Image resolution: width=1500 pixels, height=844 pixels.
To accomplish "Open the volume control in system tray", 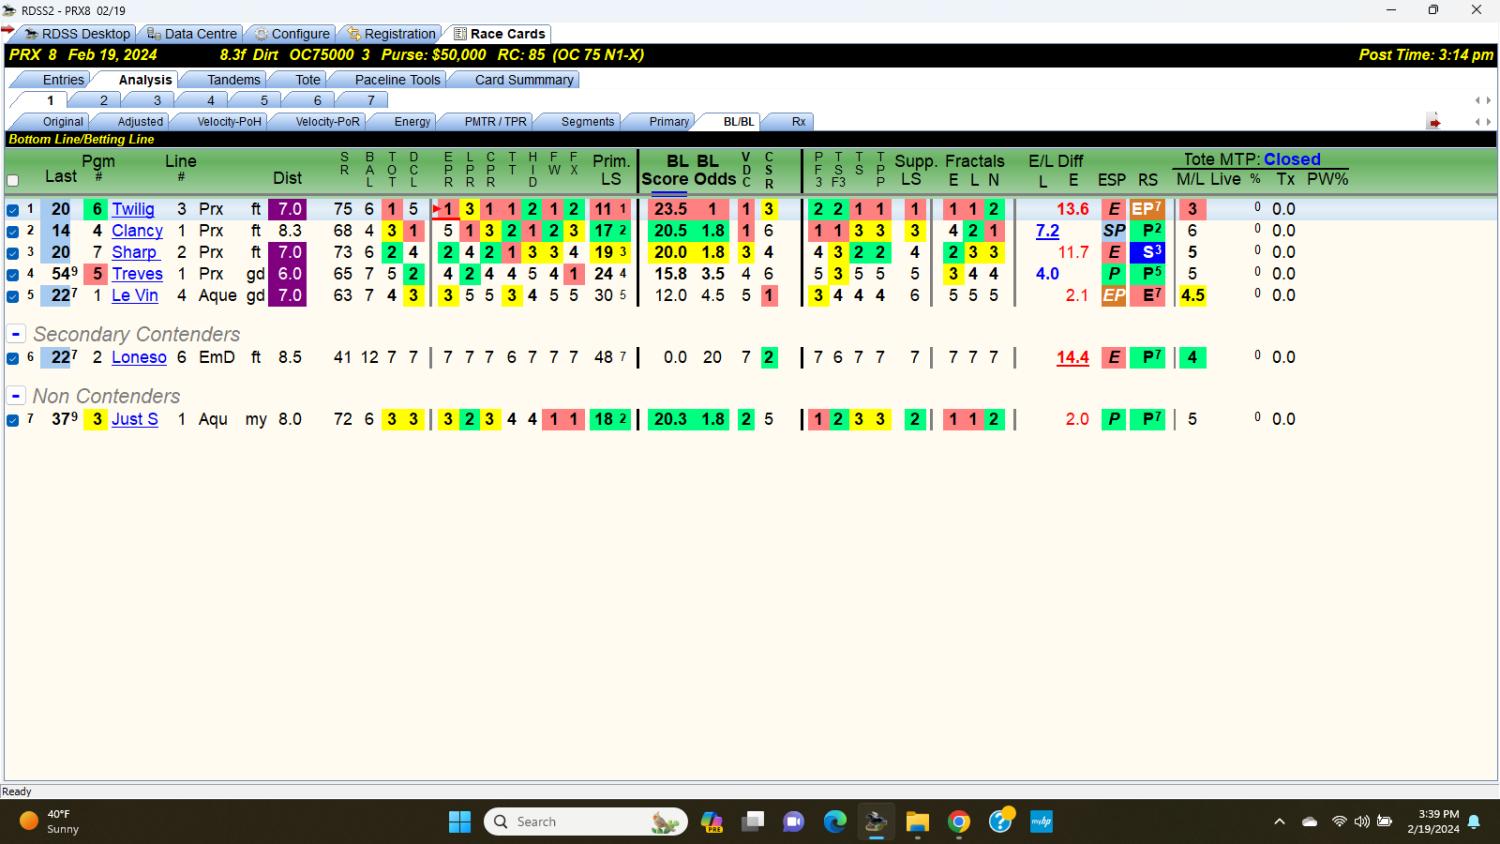I will pyautogui.click(x=1362, y=822).
